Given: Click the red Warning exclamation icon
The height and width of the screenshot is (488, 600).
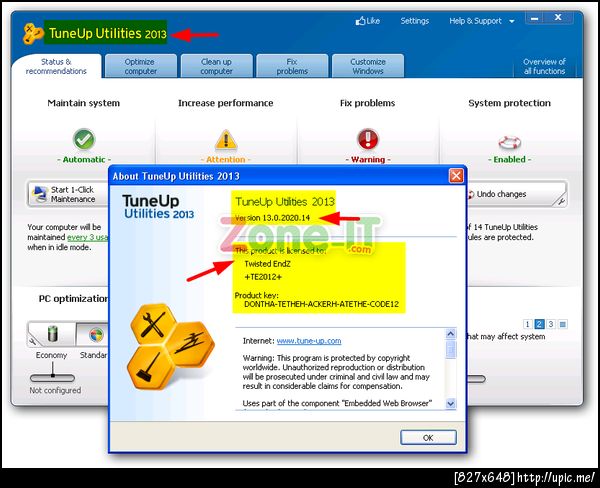Looking at the screenshot, I should pyautogui.click(x=368, y=139).
